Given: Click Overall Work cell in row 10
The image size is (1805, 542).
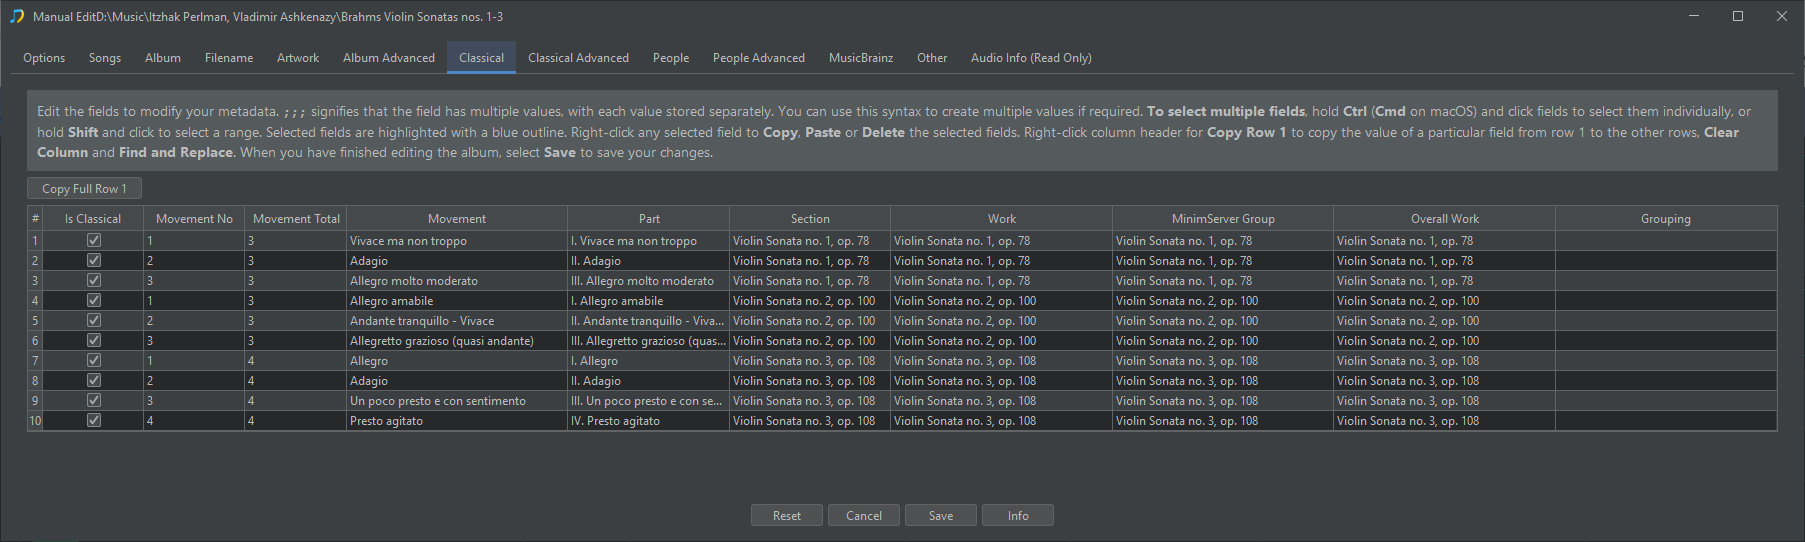Looking at the screenshot, I should pyautogui.click(x=1445, y=421).
